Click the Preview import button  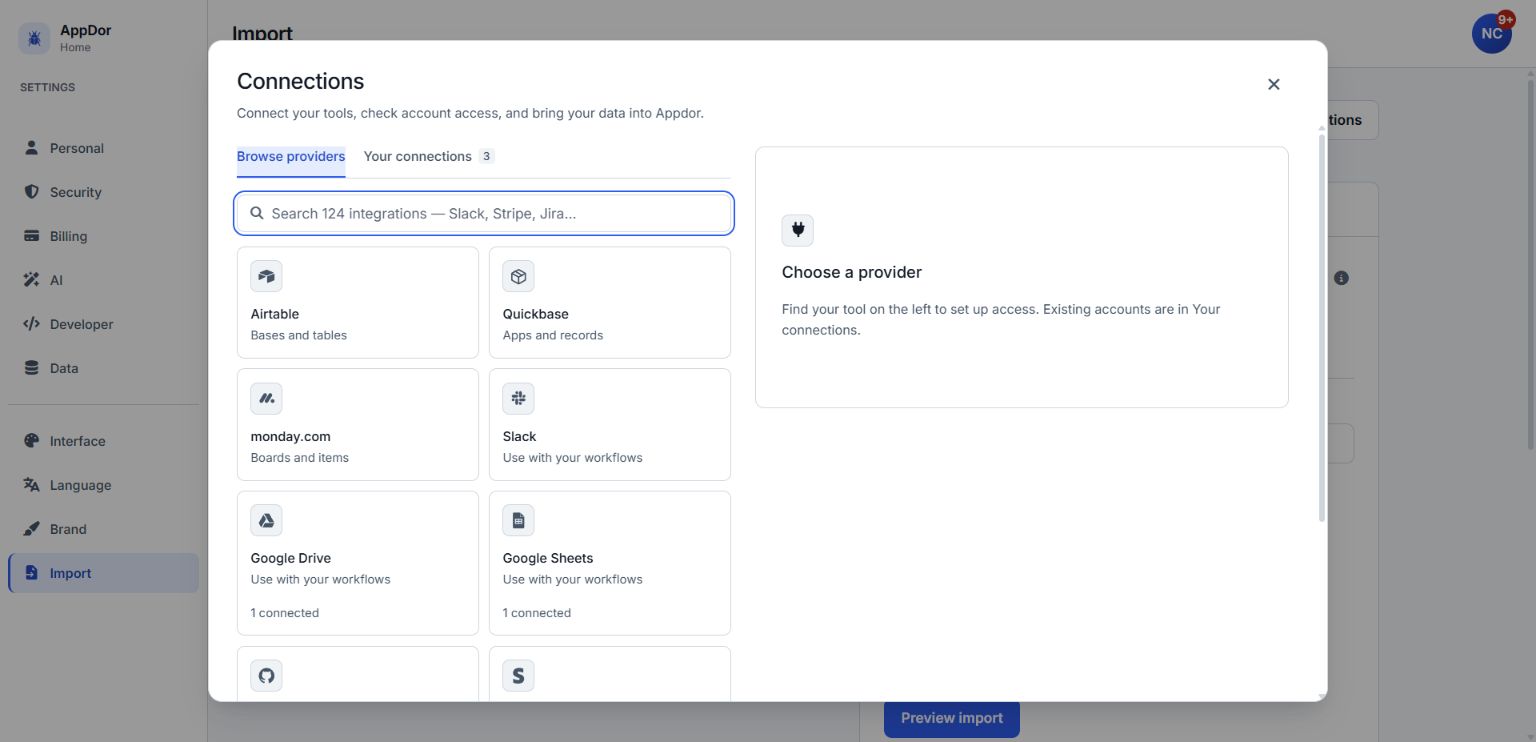click(951, 719)
